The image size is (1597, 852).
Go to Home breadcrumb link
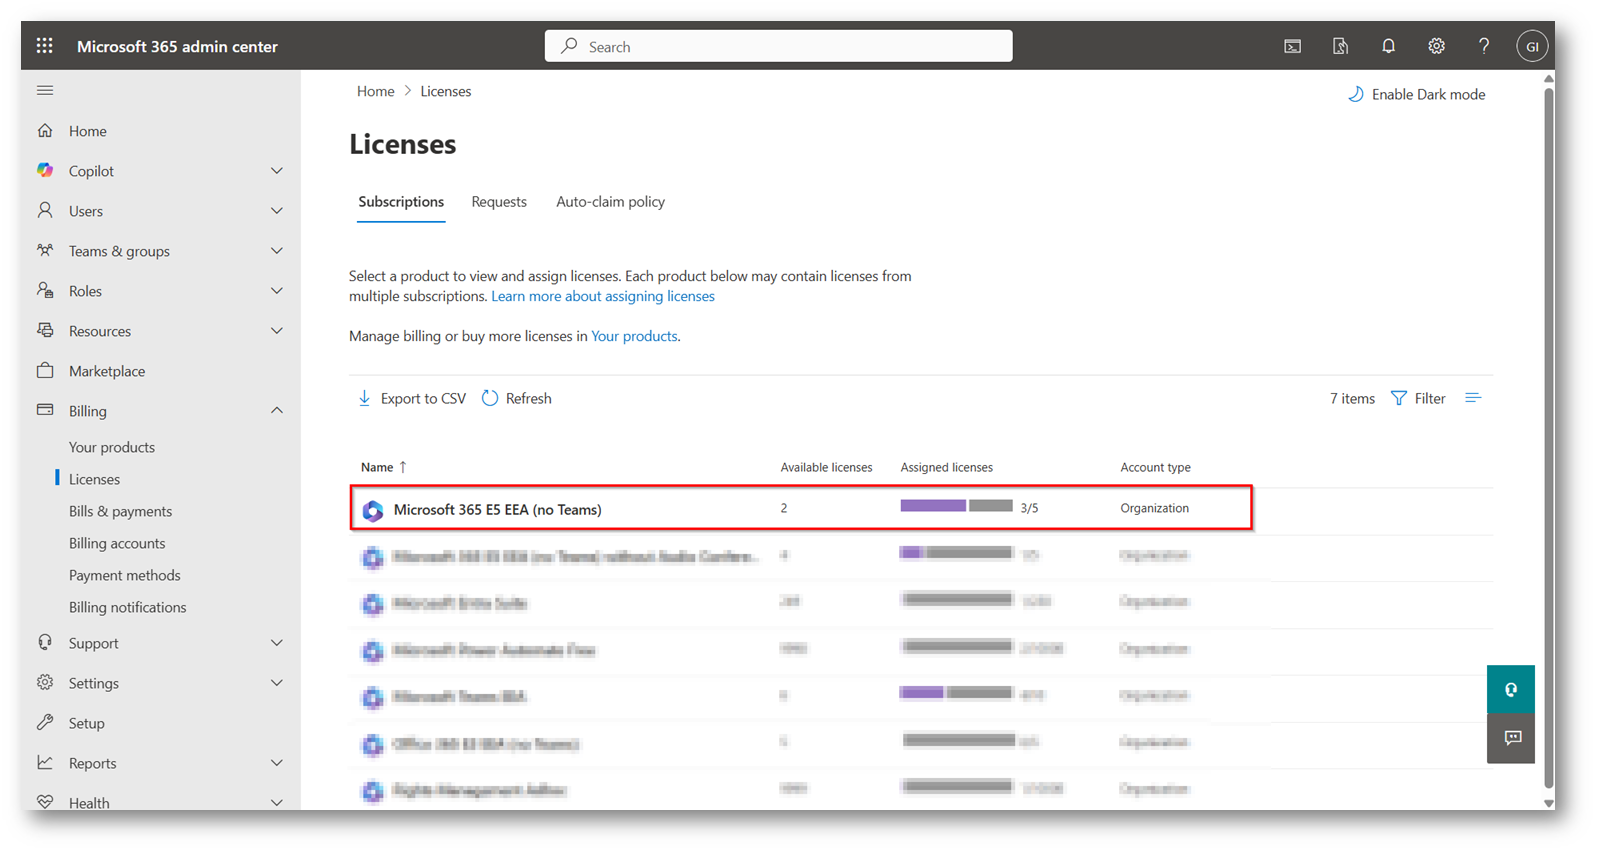tap(376, 91)
